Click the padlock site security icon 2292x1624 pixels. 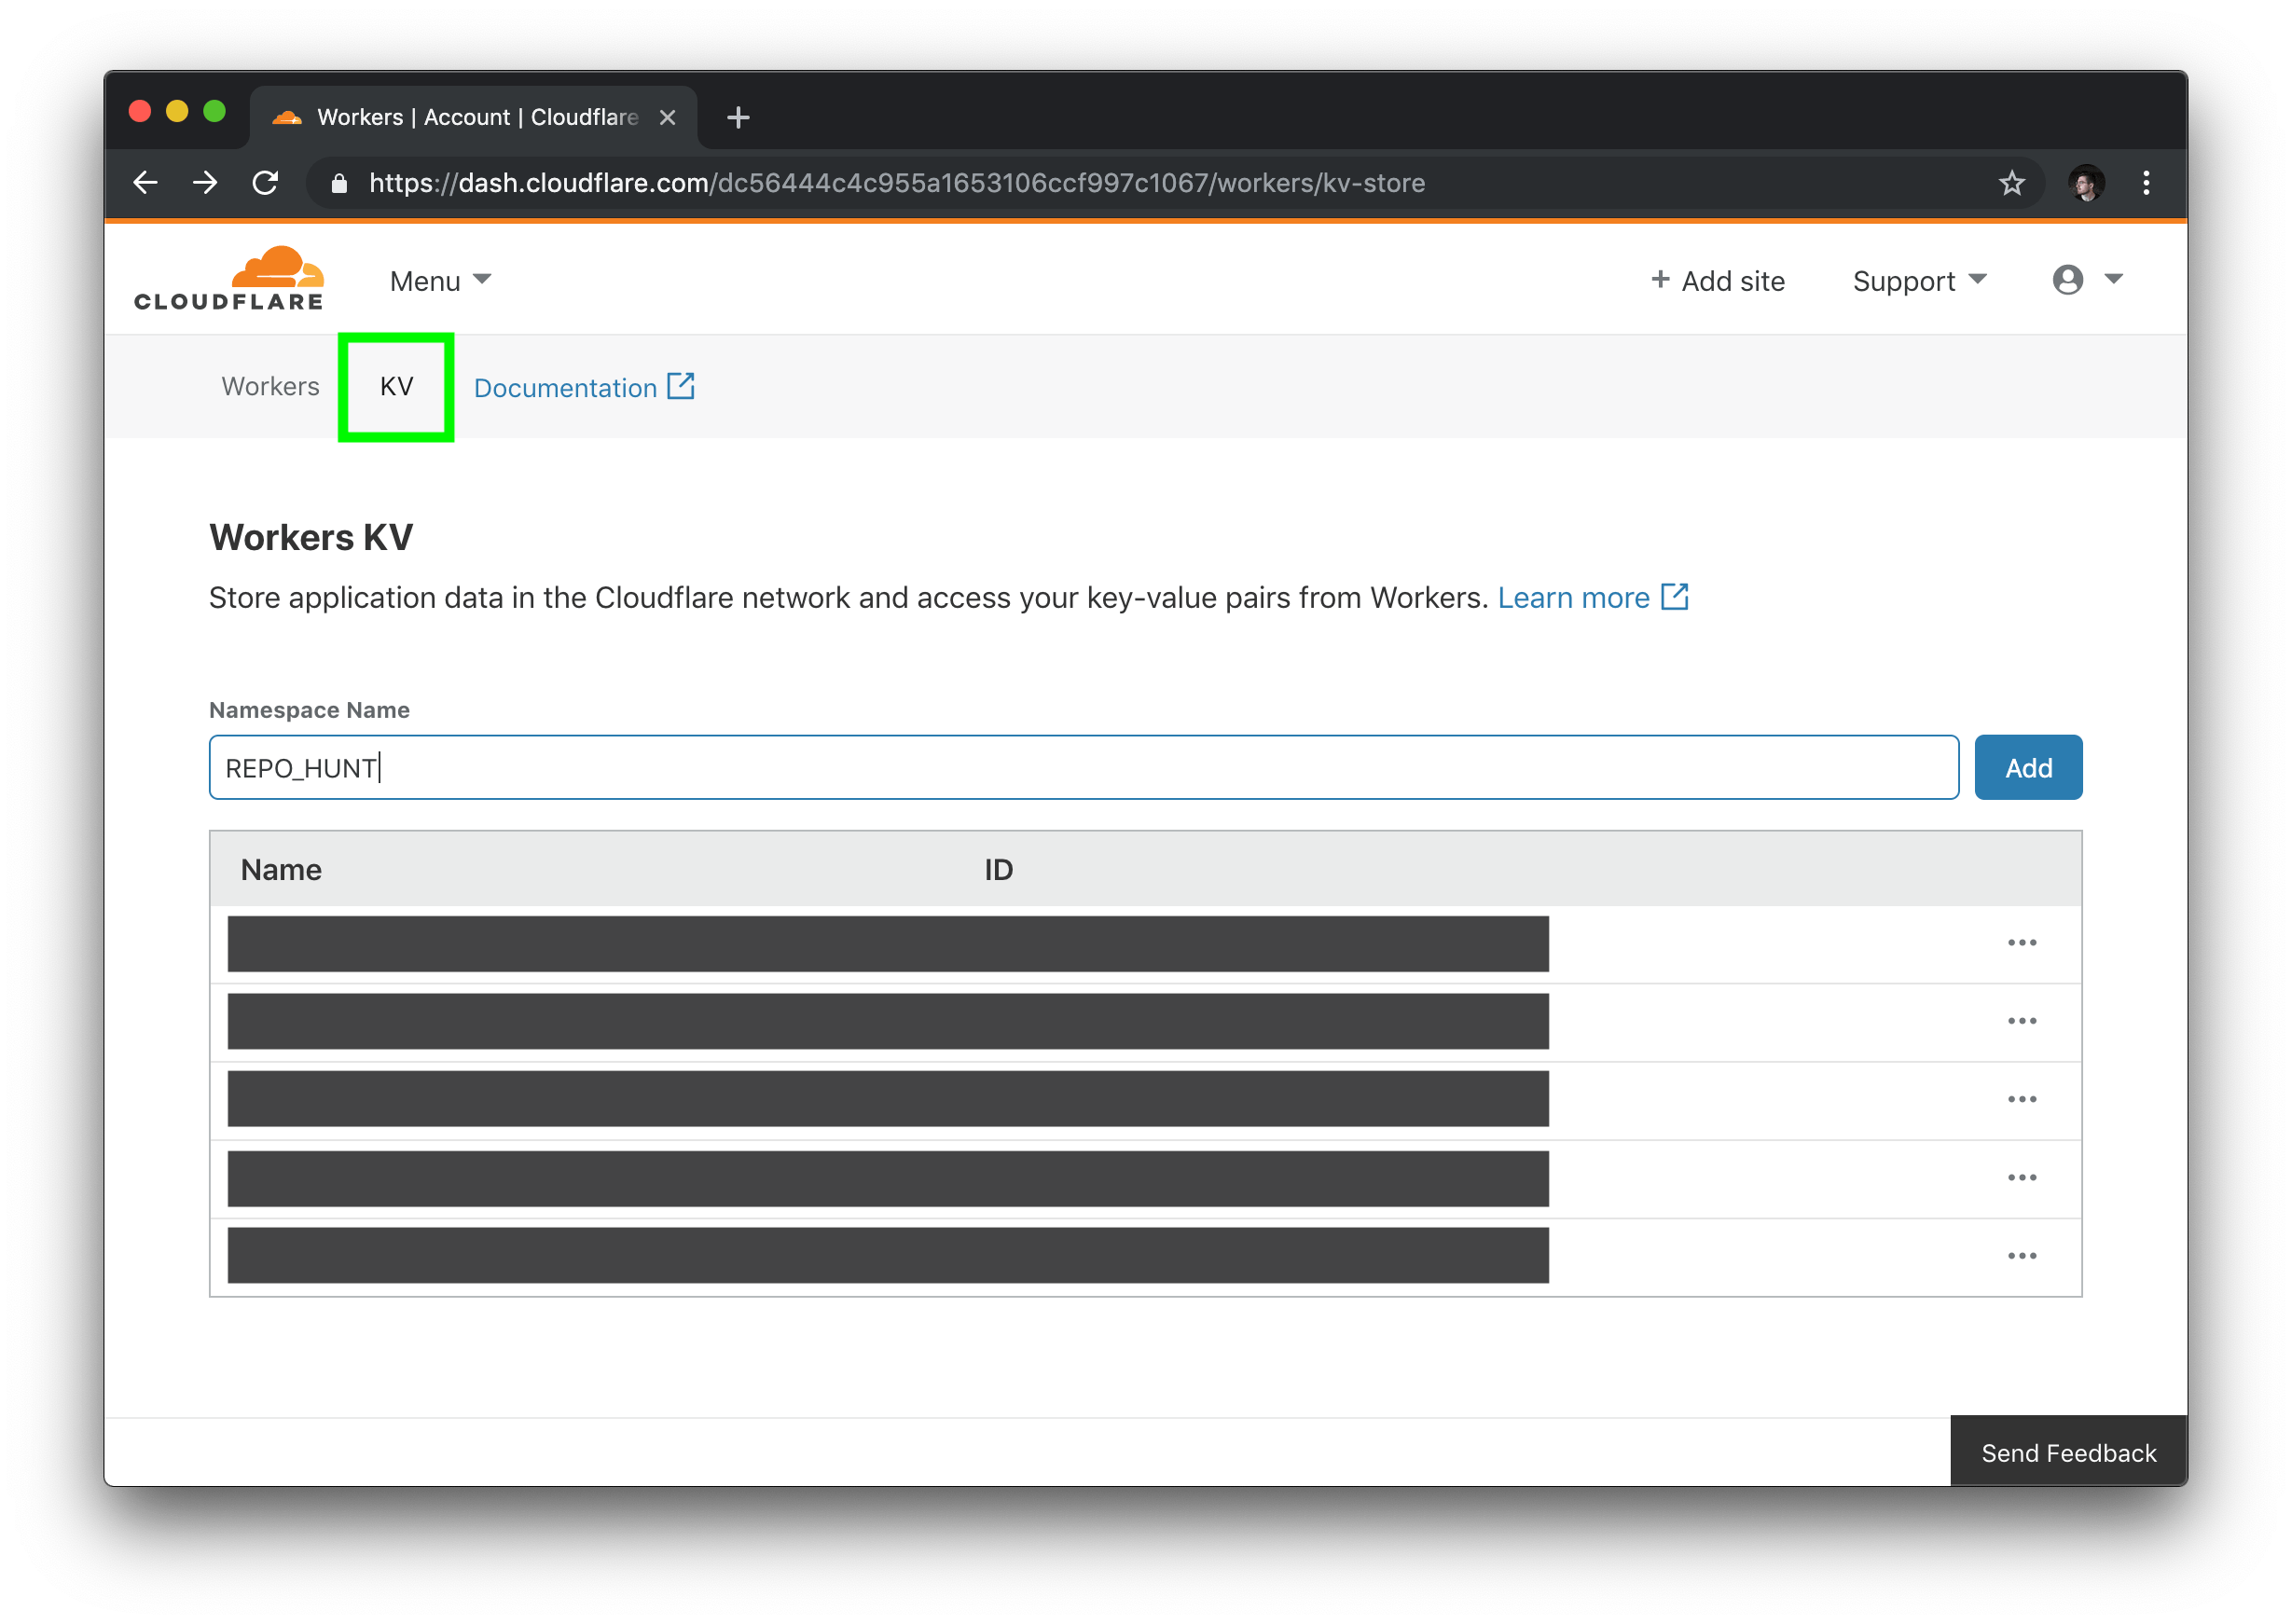[339, 183]
